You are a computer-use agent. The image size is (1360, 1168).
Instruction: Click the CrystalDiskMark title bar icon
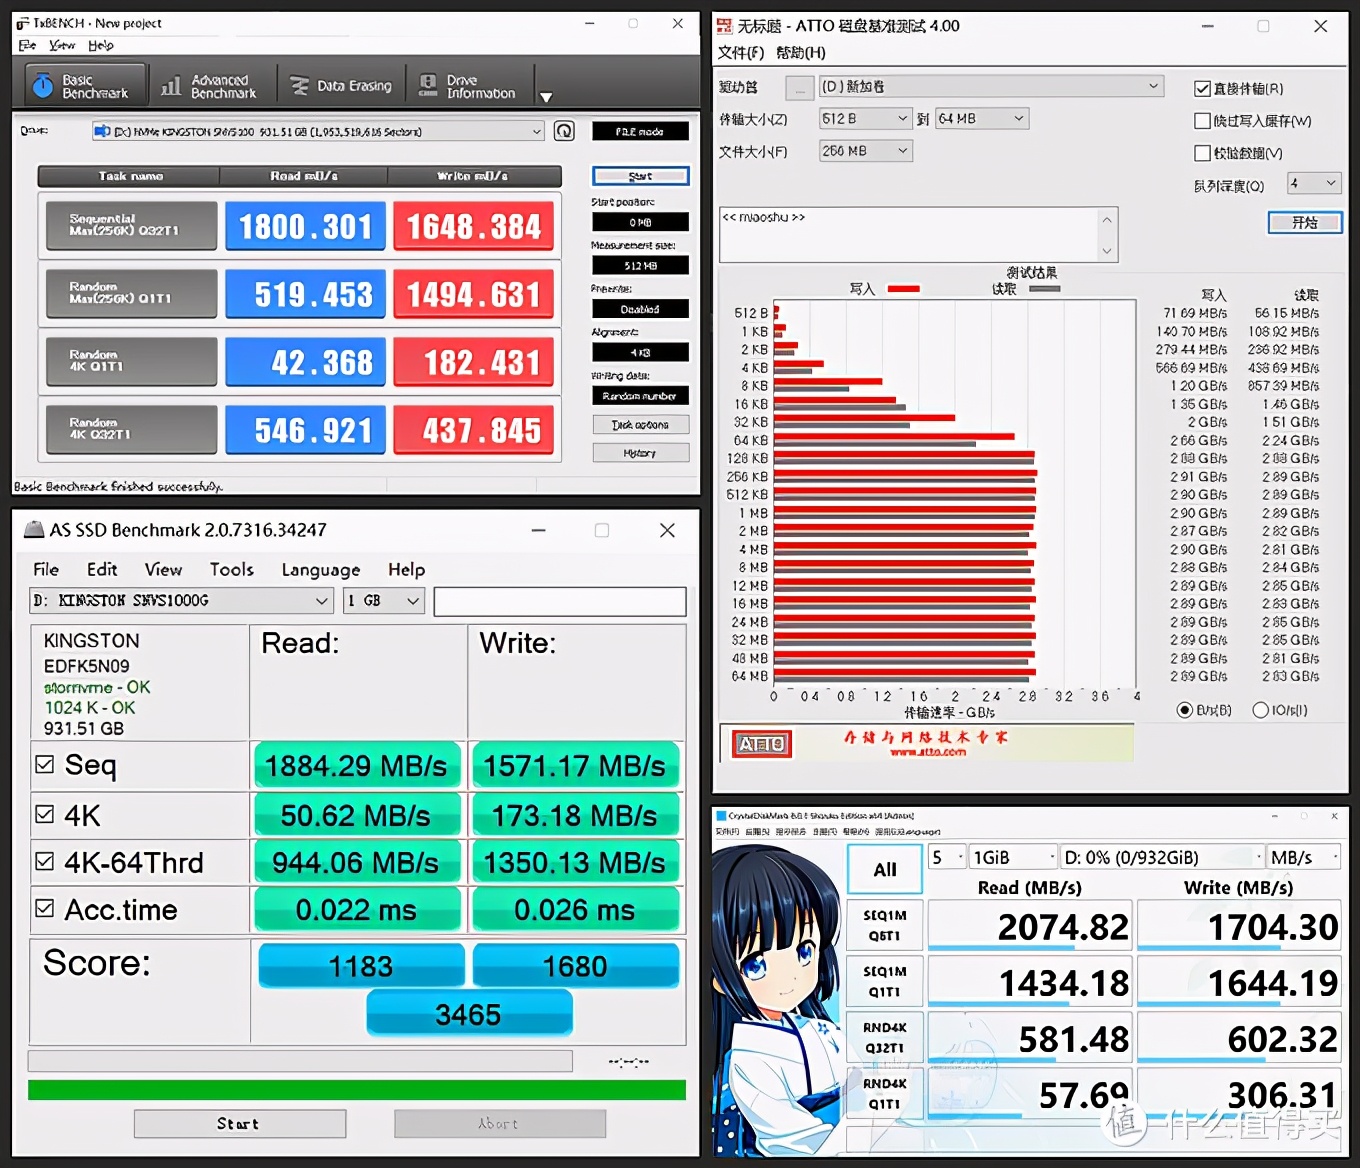721,816
